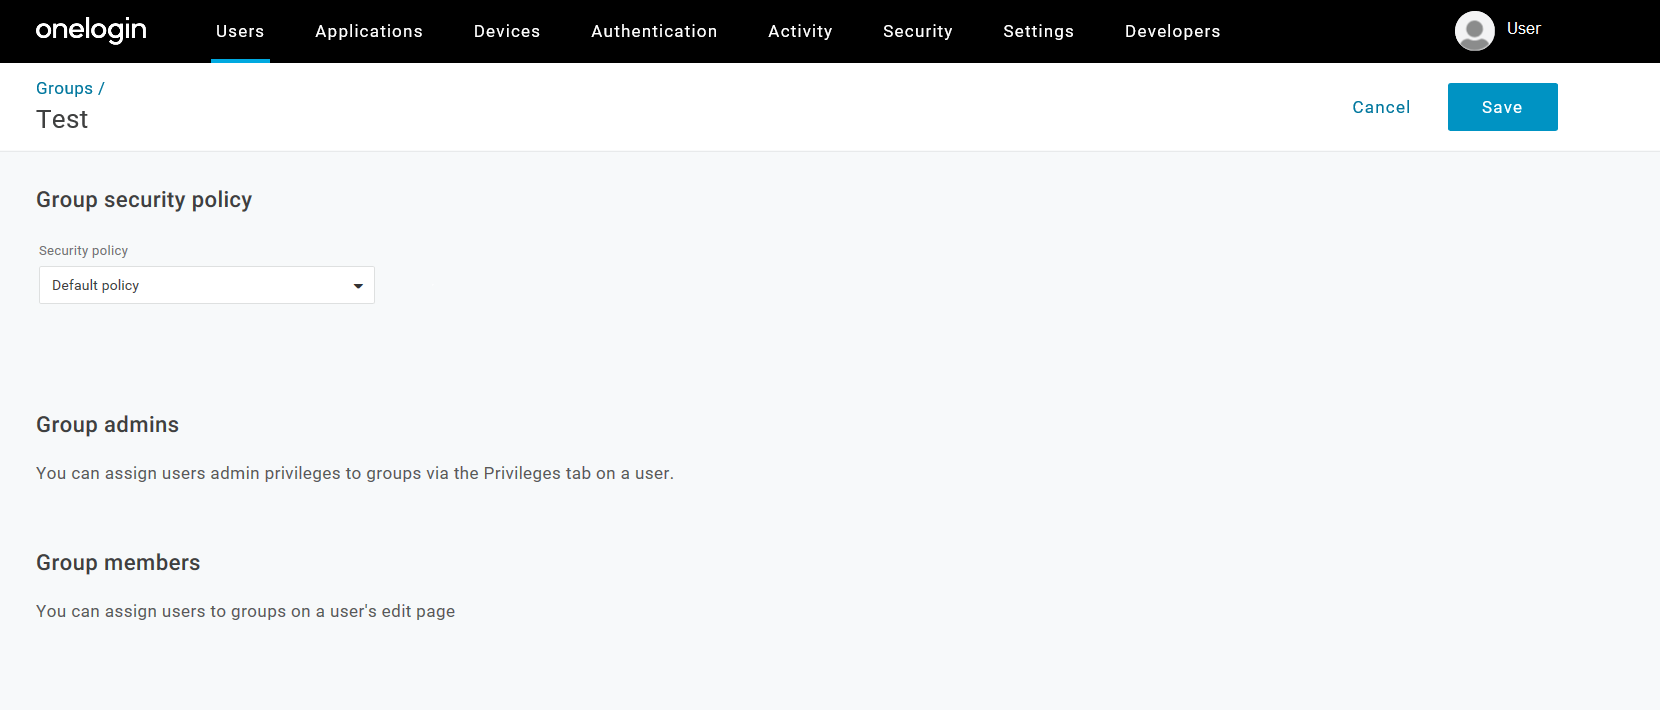The width and height of the screenshot is (1660, 710).
Task: Open the Applications menu
Action: pos(369,31)
